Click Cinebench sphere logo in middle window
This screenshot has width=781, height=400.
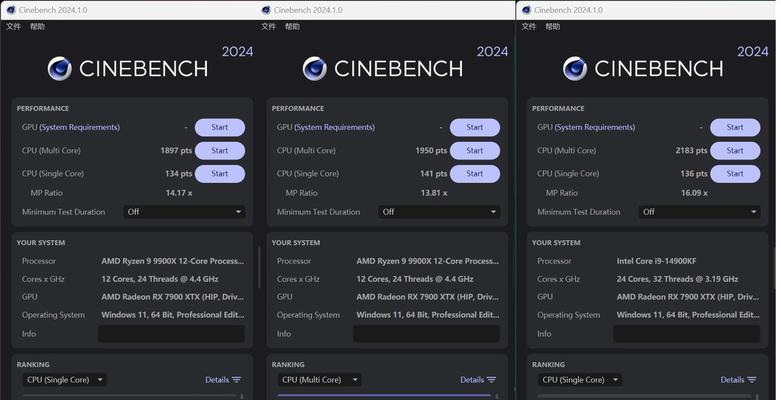coord(315,69)
